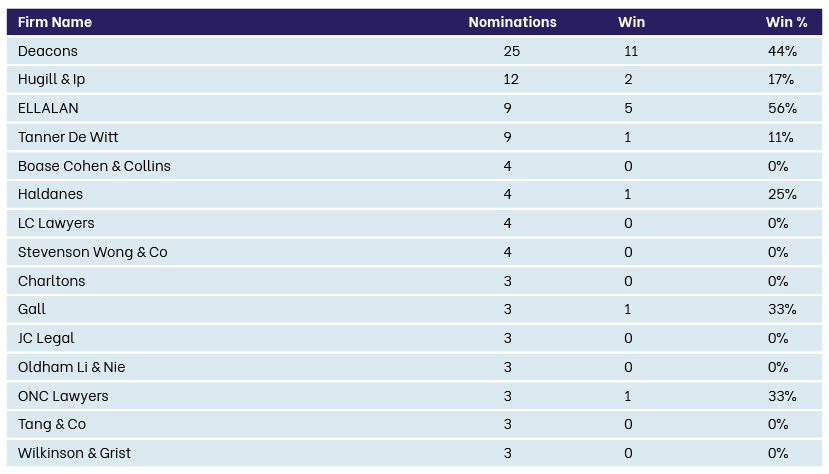Select the Gall firm name
The height and width of the screenshot is (474, 829).
point(32,309)
